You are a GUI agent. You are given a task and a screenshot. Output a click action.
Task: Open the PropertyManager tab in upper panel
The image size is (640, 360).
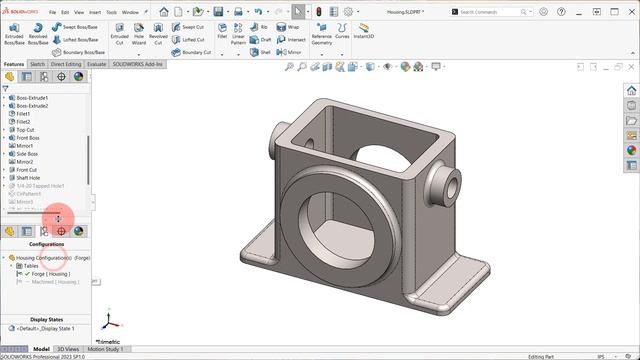click(x=27, y=76)
